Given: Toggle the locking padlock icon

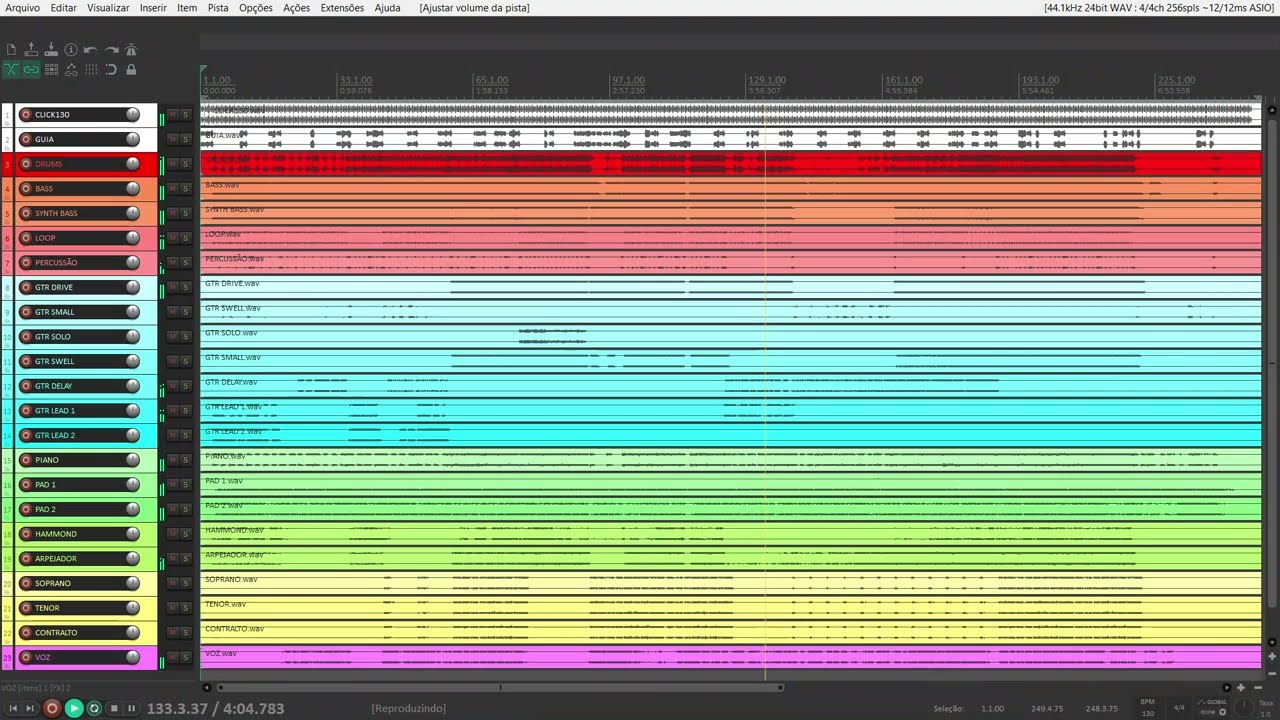Looking at the screenshot, I should point(131,70).
